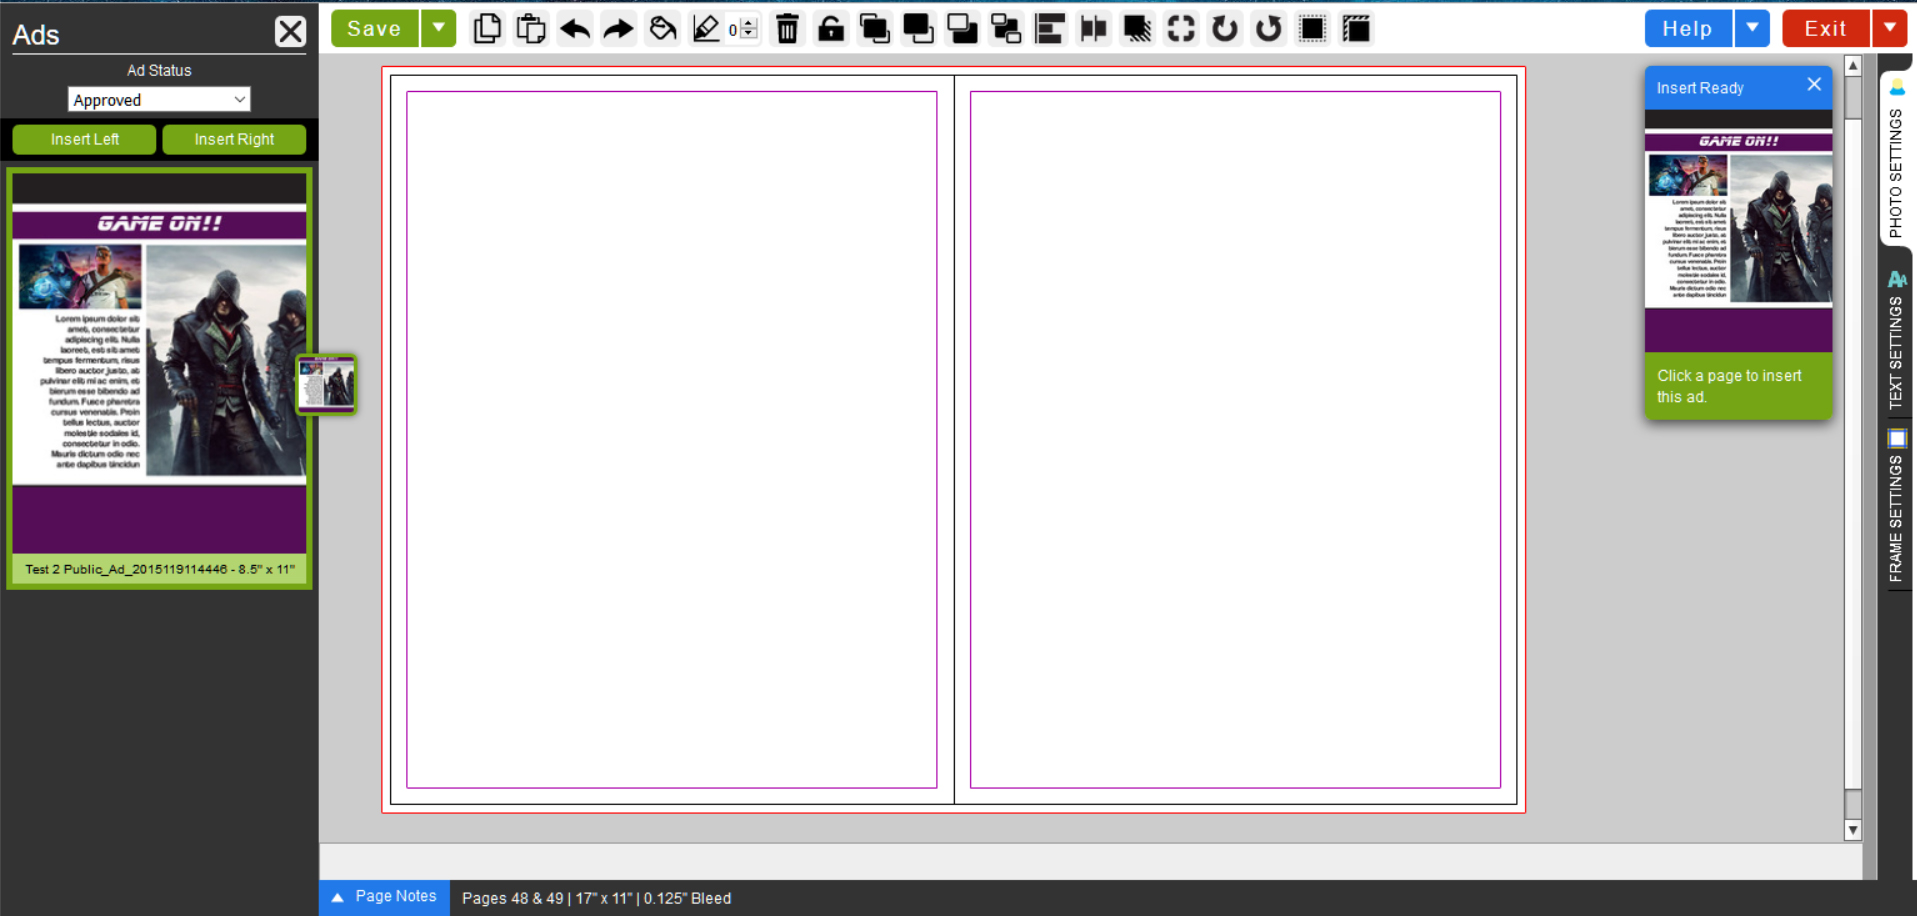Redo with the right-pointing arrow
Screen dimensions: 1917x916
tap(619, 29)
